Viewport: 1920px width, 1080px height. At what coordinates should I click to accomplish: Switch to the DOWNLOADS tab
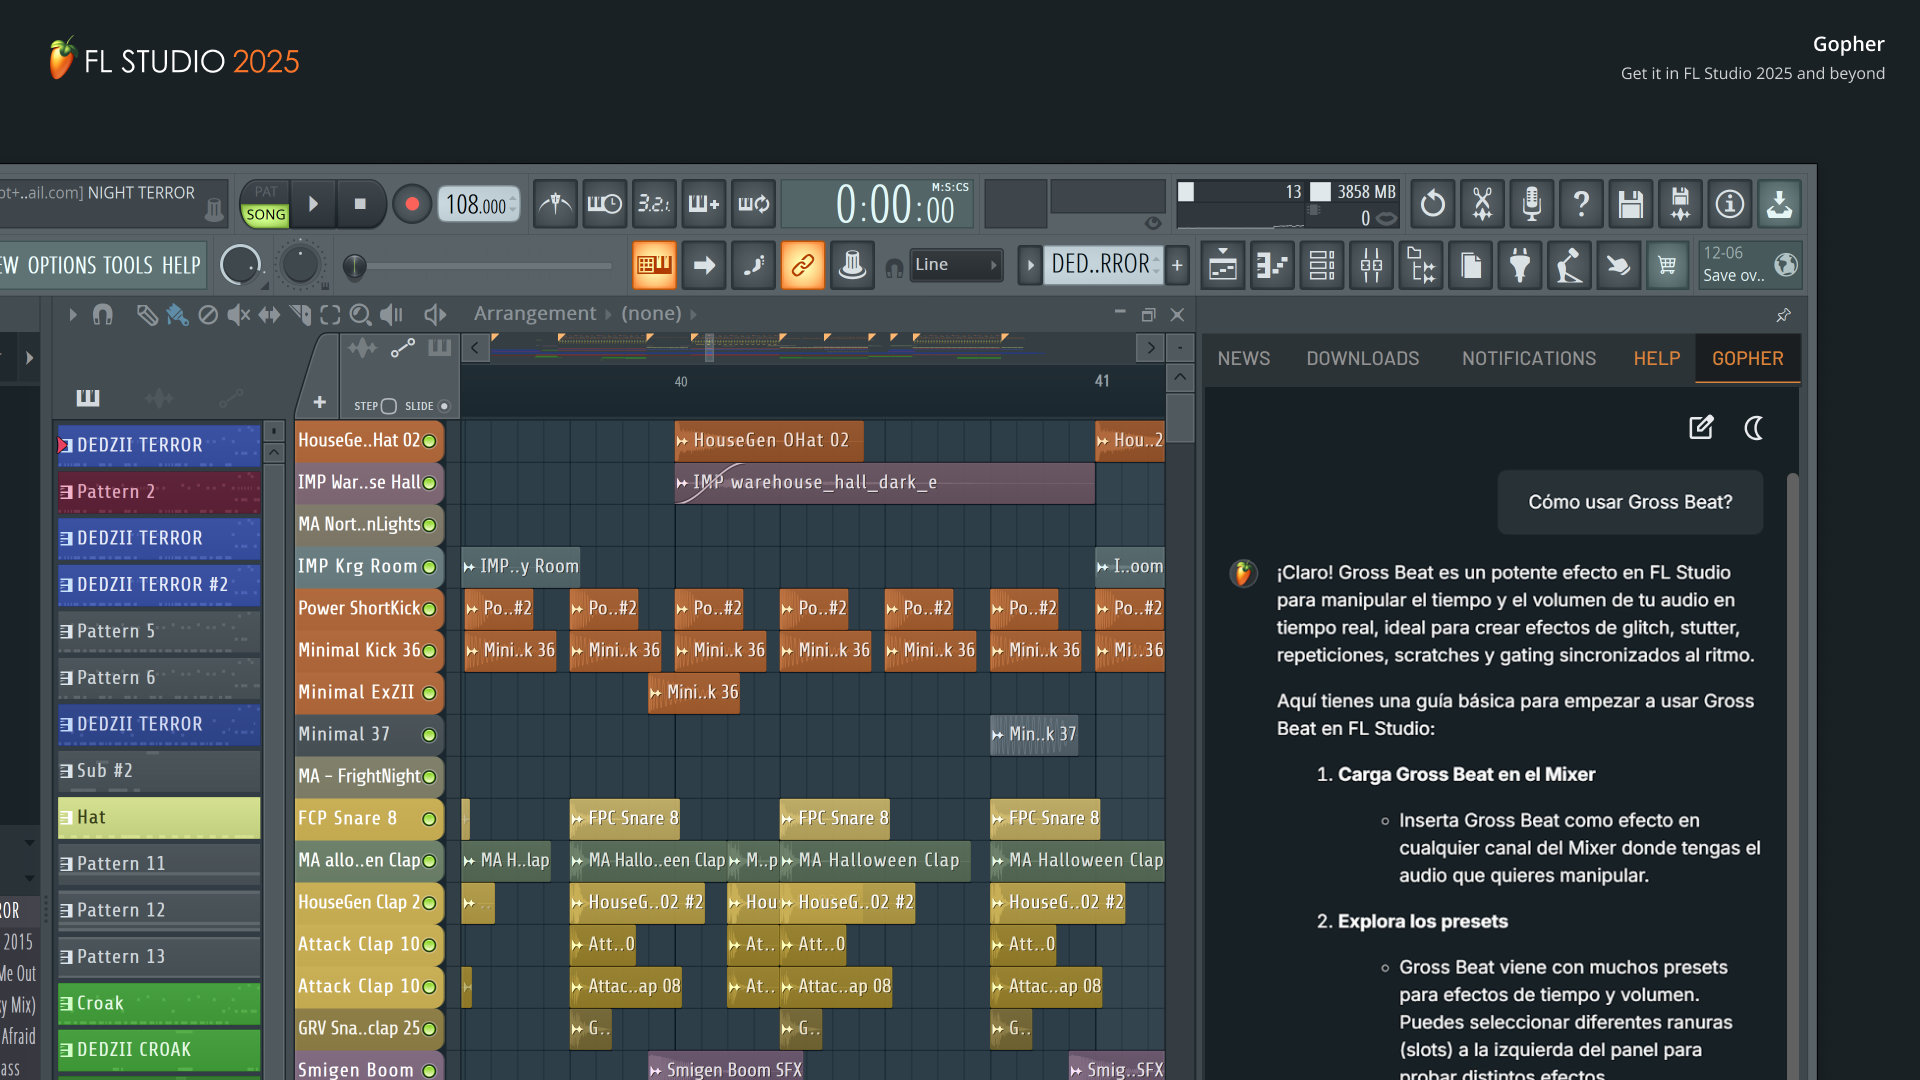pos(1363,359)
